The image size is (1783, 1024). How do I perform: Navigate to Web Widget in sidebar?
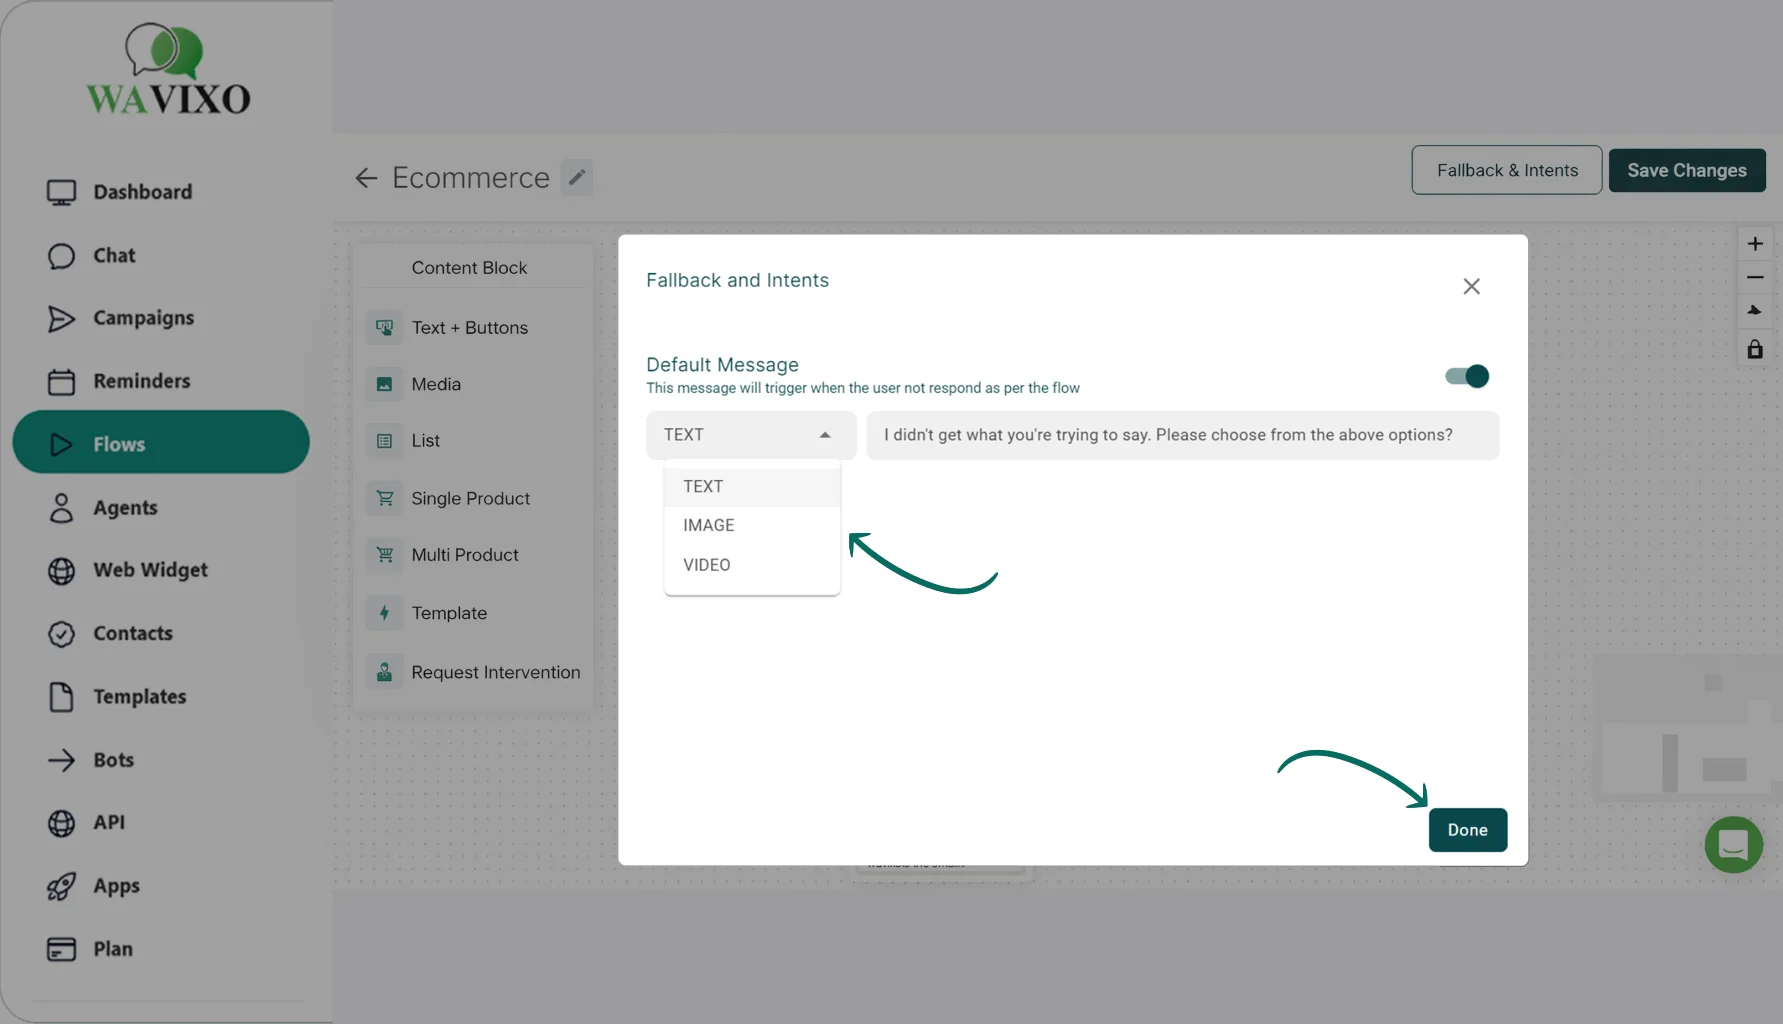click(150, 570)
